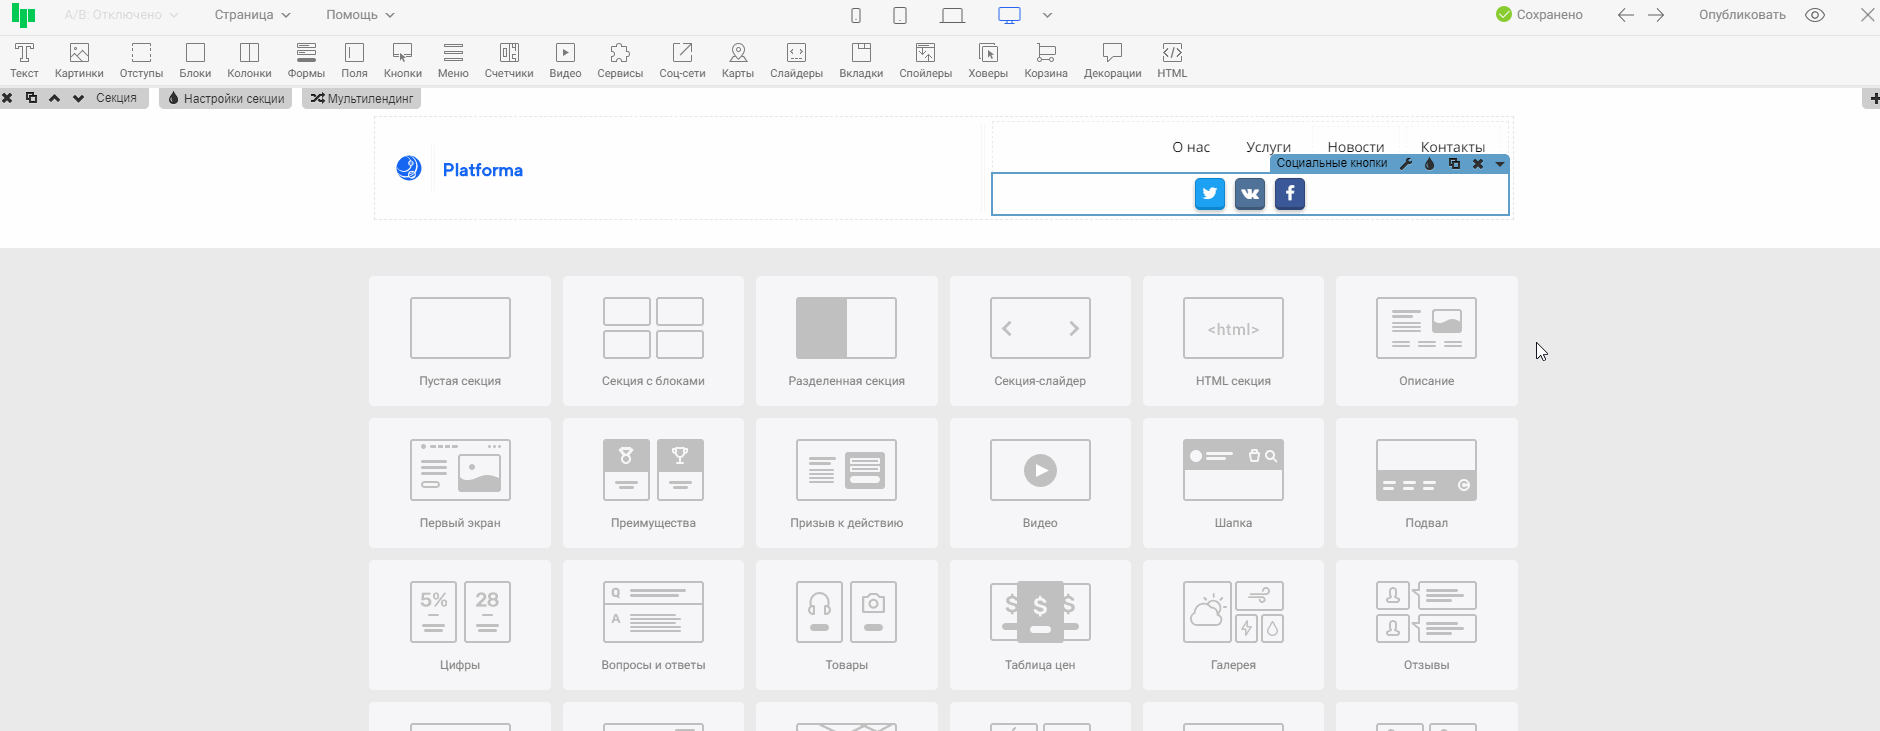Open the Помощь menu

click(360, 15)
